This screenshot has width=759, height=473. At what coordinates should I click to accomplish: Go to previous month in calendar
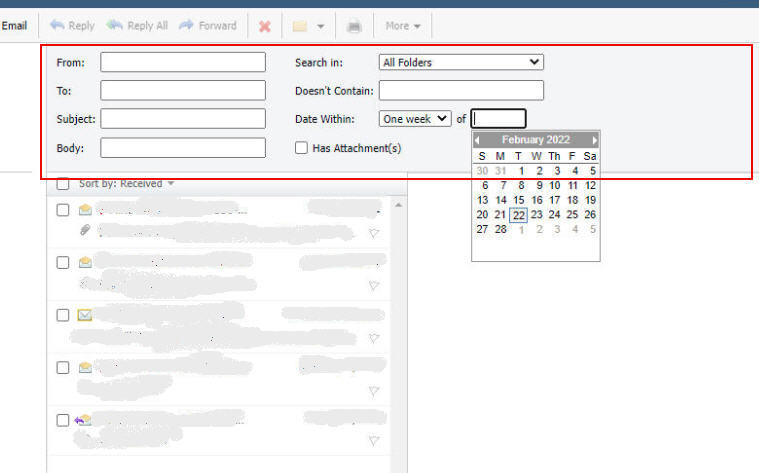tap(477, 140)
